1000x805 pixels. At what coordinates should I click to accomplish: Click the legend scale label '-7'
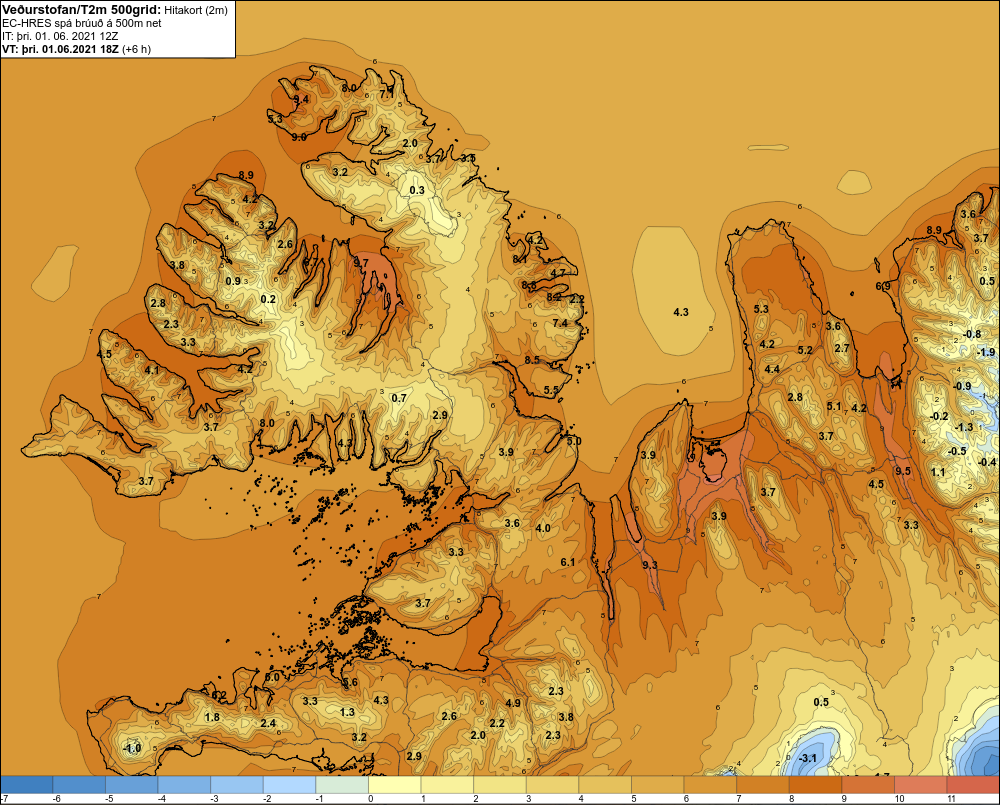[4, 799]
